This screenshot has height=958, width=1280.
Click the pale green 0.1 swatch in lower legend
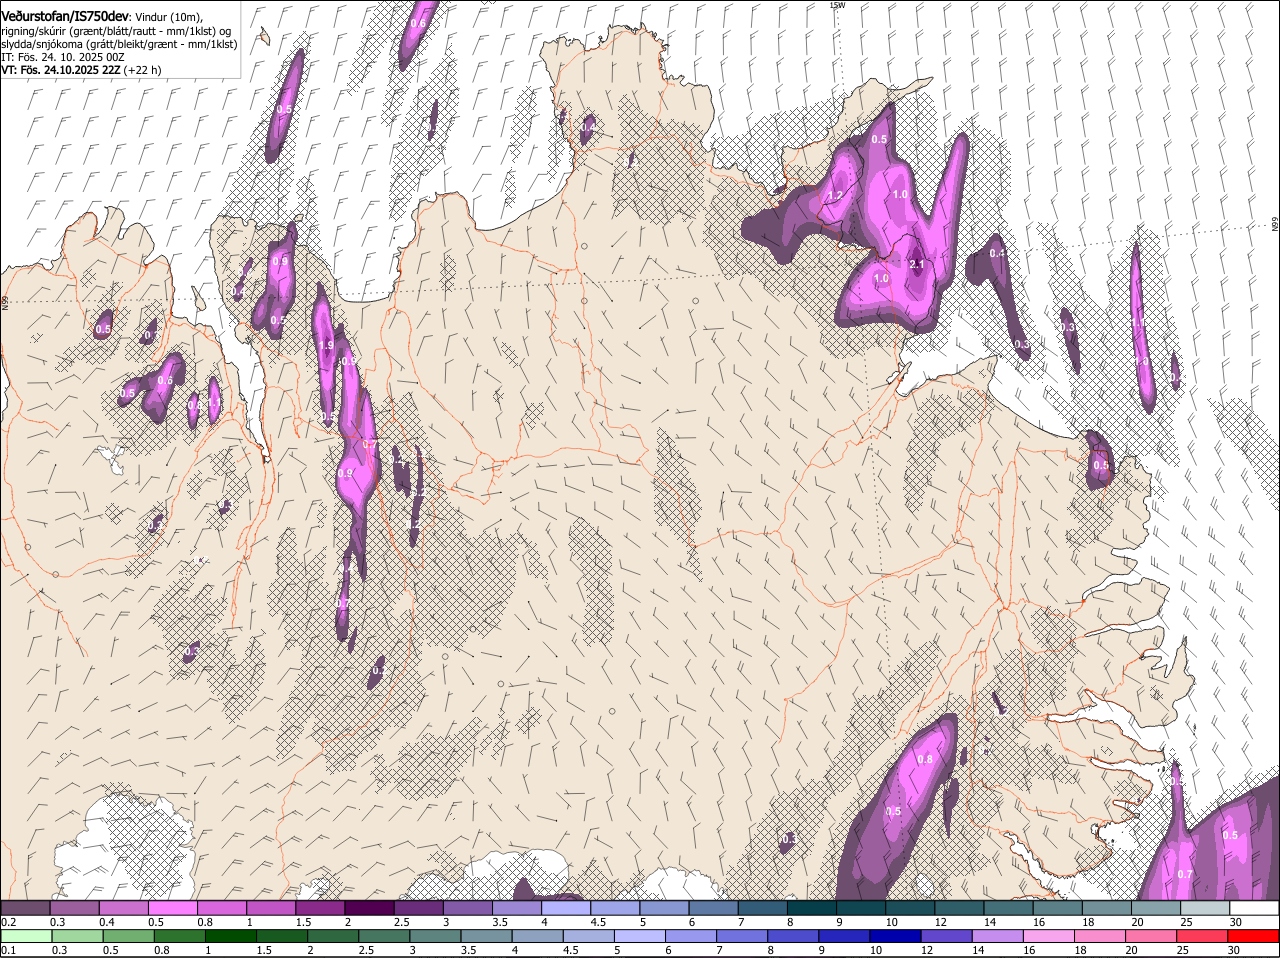pyautogui.click(x=26, y=936)
